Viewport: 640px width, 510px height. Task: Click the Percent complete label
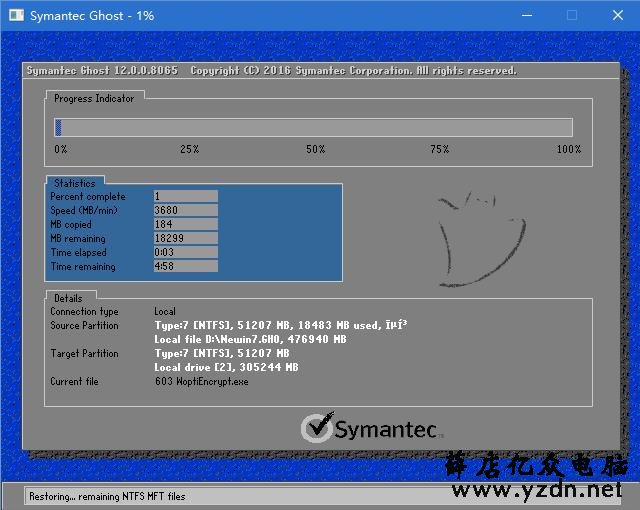click(88, 197)
